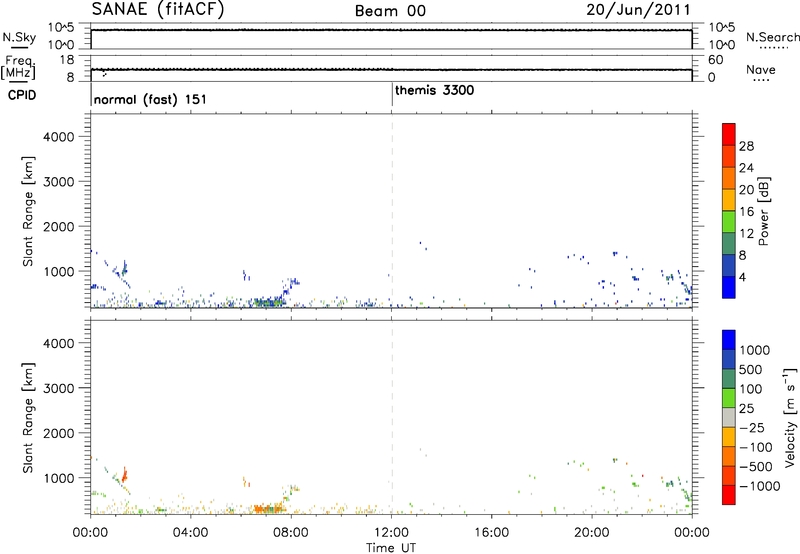Image resolution: width=800 pixels, height=554 pixels.
Task: Click the Beam 00 label
Action: click(x=390, y=11)
